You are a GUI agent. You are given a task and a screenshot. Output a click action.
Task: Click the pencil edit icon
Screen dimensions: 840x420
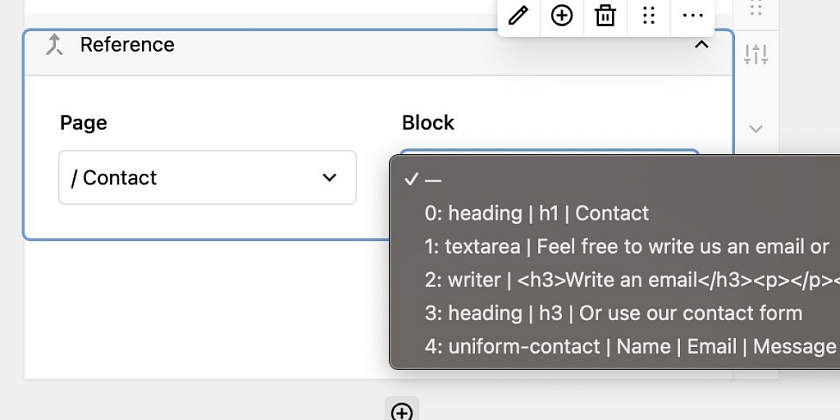pyautogui.click(x=518, y=16)
